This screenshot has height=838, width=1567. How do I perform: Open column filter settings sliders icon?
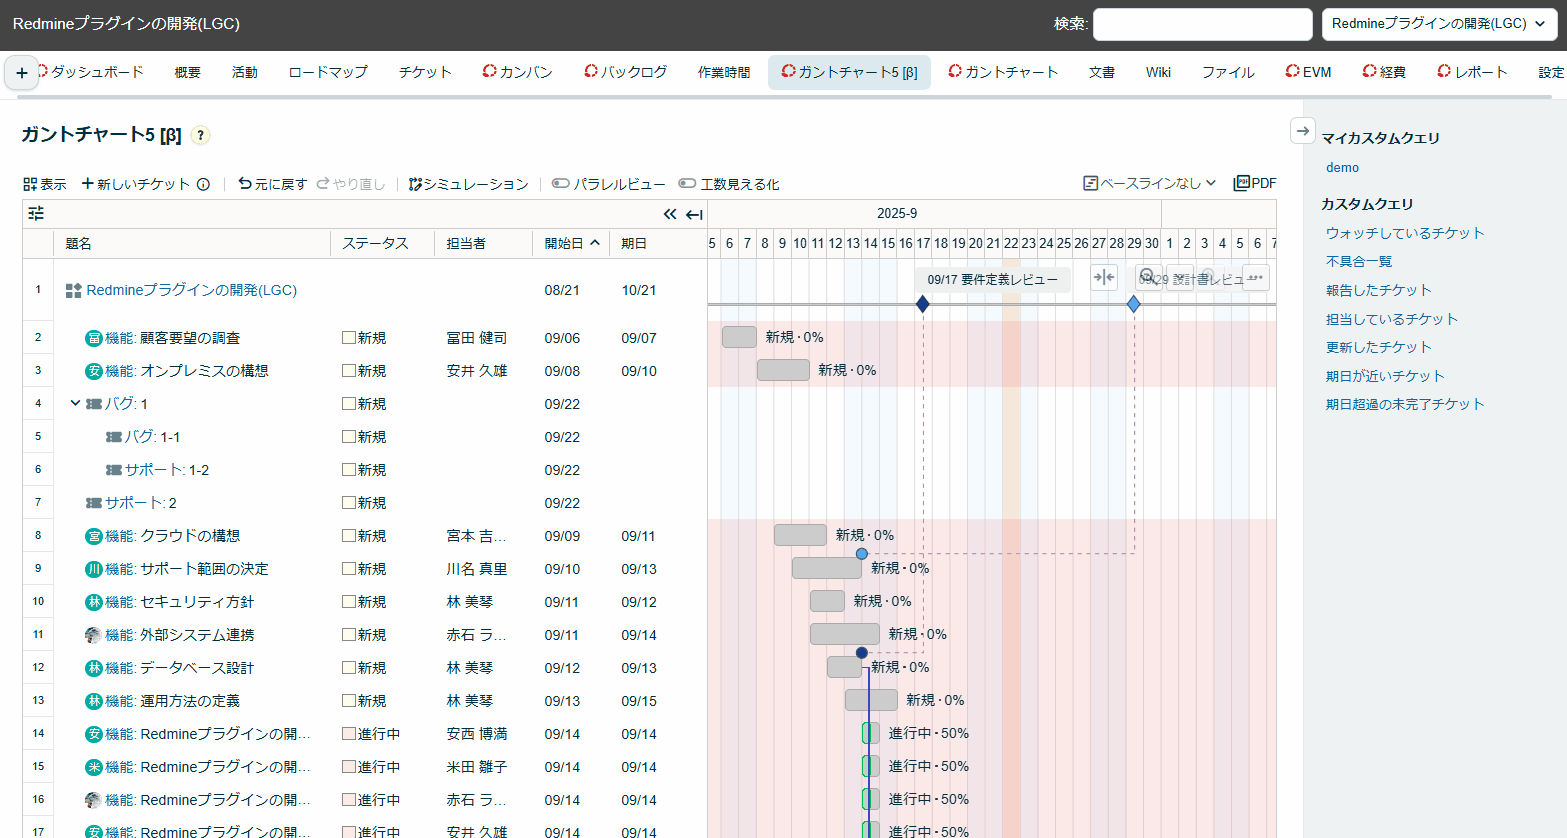click(x=36, y=213)
